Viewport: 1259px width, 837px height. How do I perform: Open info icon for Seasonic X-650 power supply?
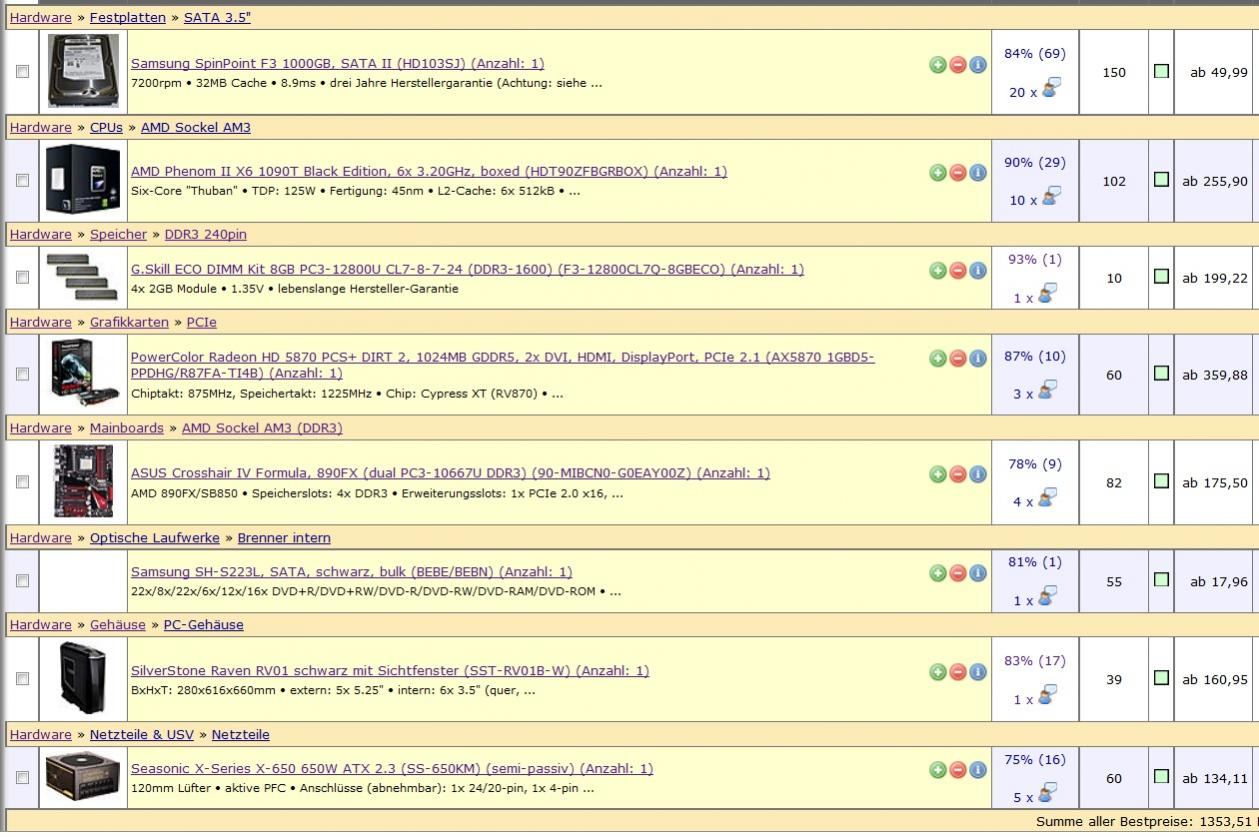click(978, 770)
